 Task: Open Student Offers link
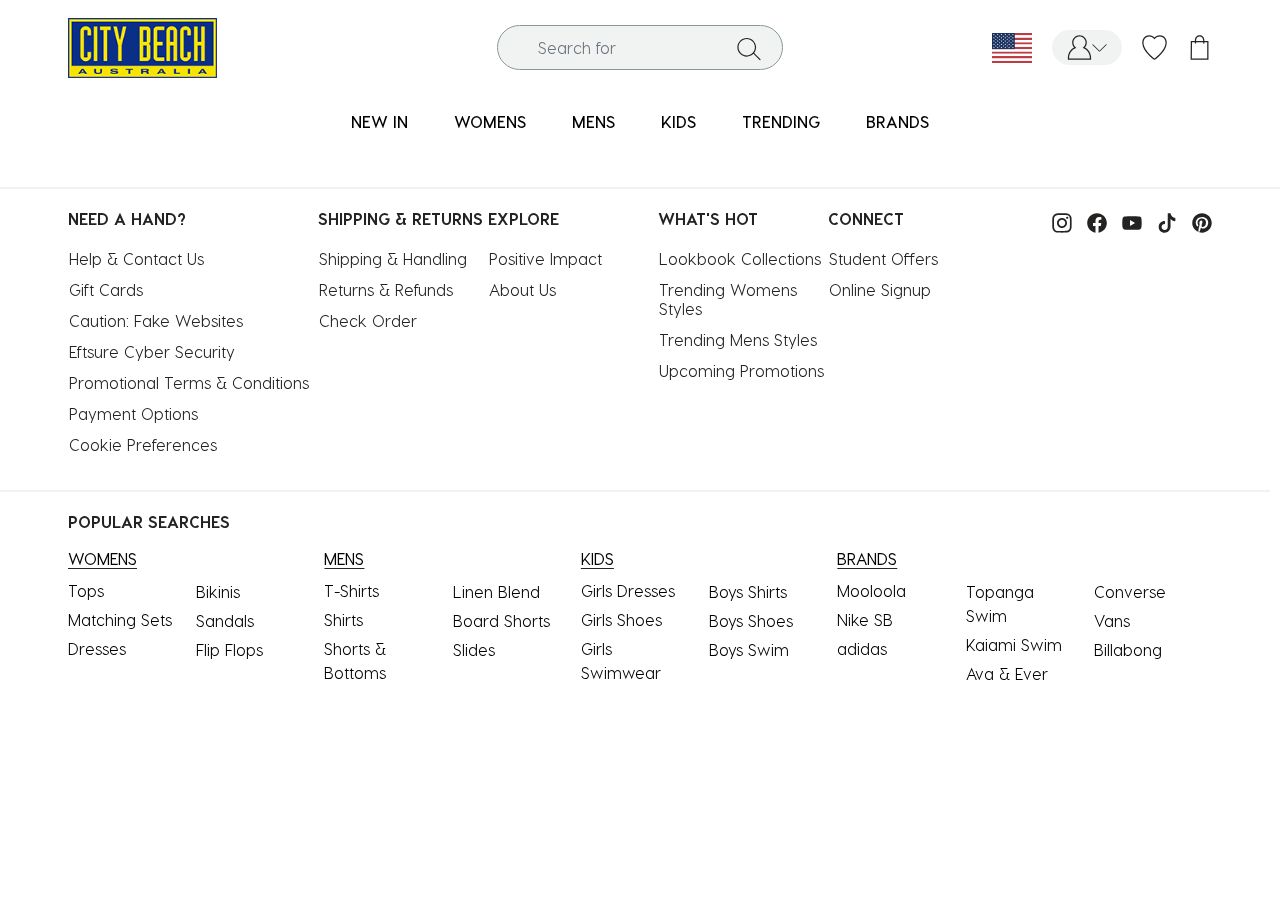pos(884,259)
